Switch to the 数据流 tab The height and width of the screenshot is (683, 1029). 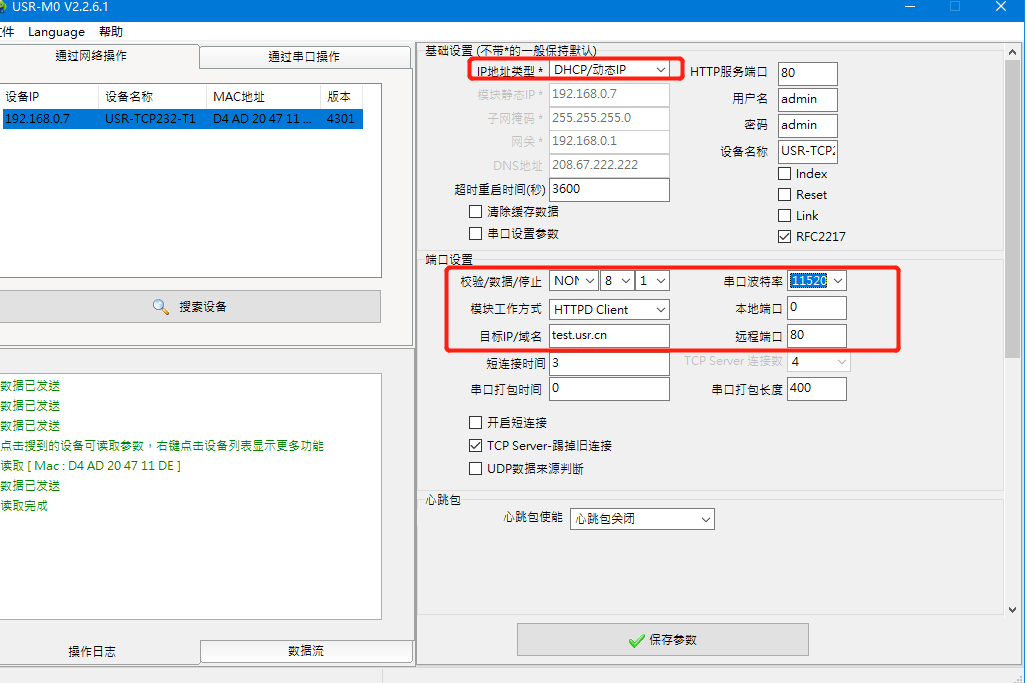[x=306, y=651]
